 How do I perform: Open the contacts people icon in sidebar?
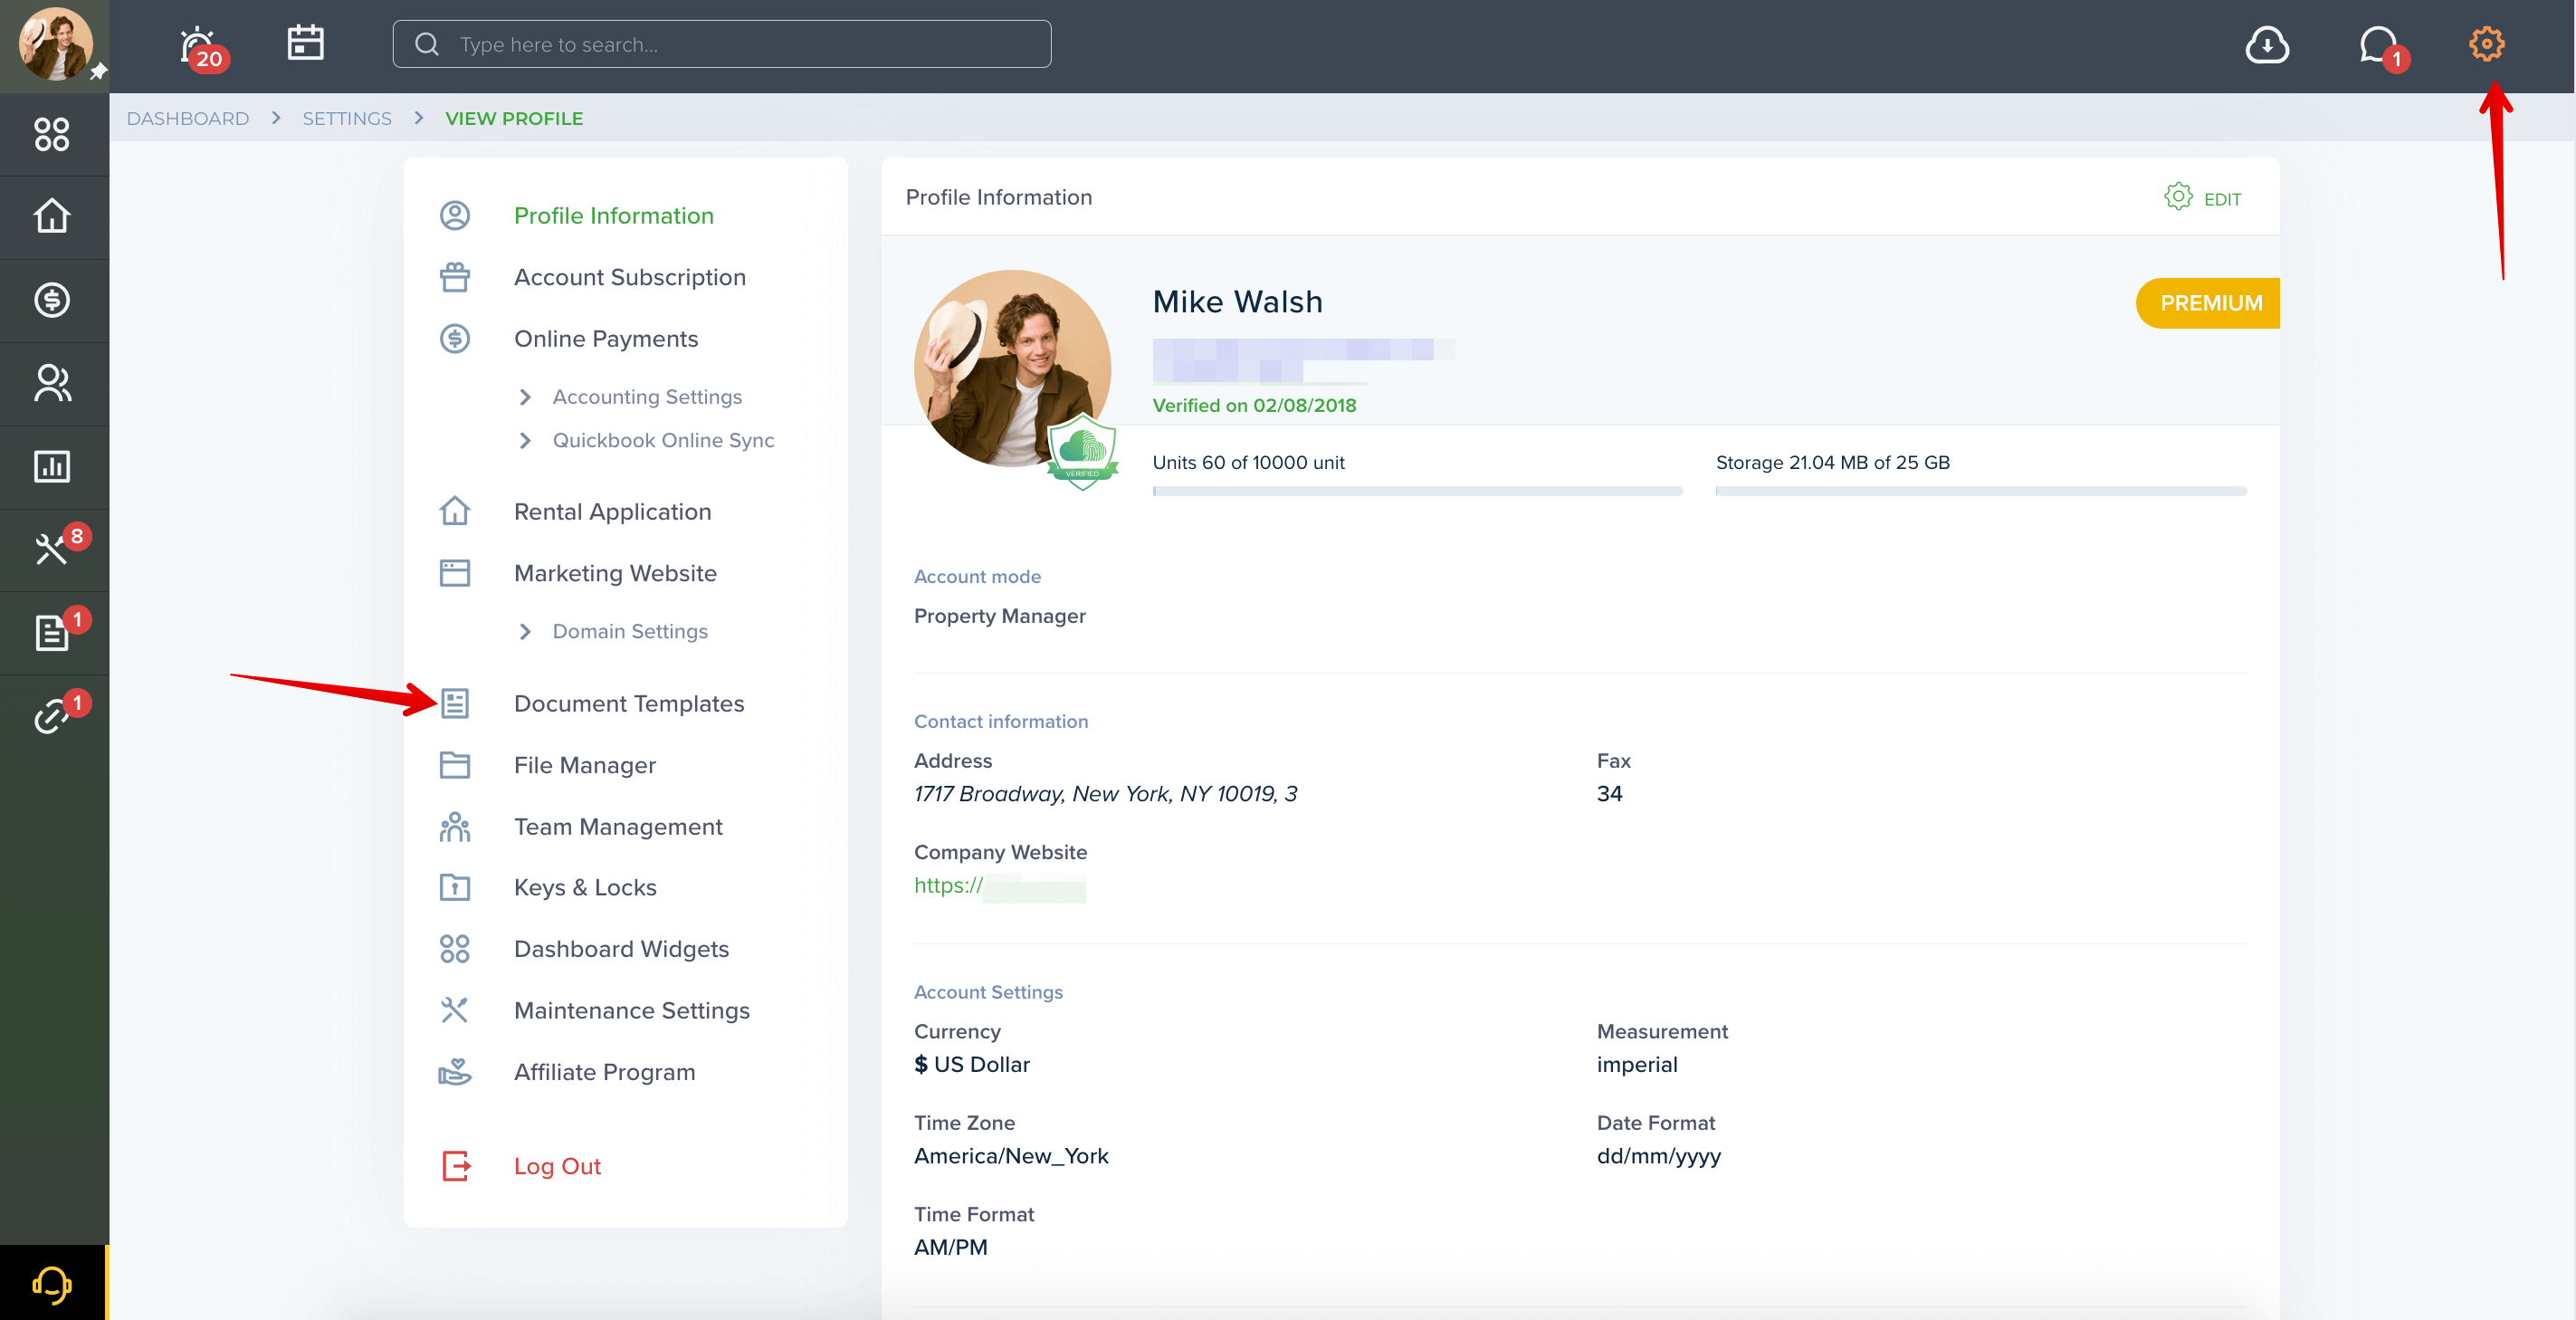[52, 383]
